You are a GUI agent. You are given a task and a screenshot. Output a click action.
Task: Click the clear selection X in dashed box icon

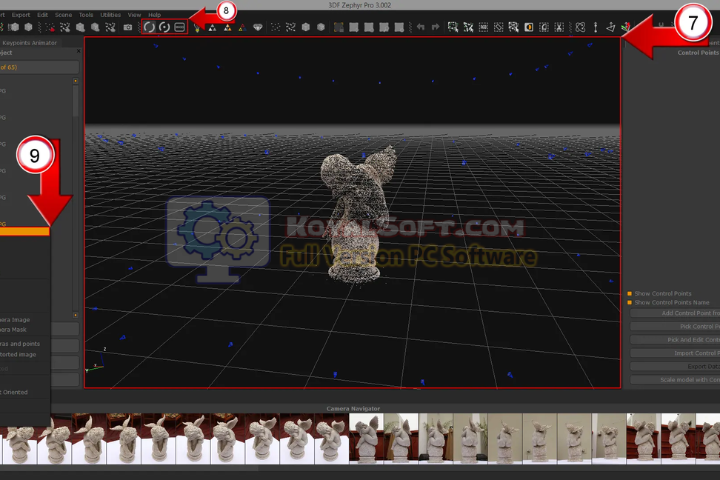pyautogui.click(x=559, y=28)
